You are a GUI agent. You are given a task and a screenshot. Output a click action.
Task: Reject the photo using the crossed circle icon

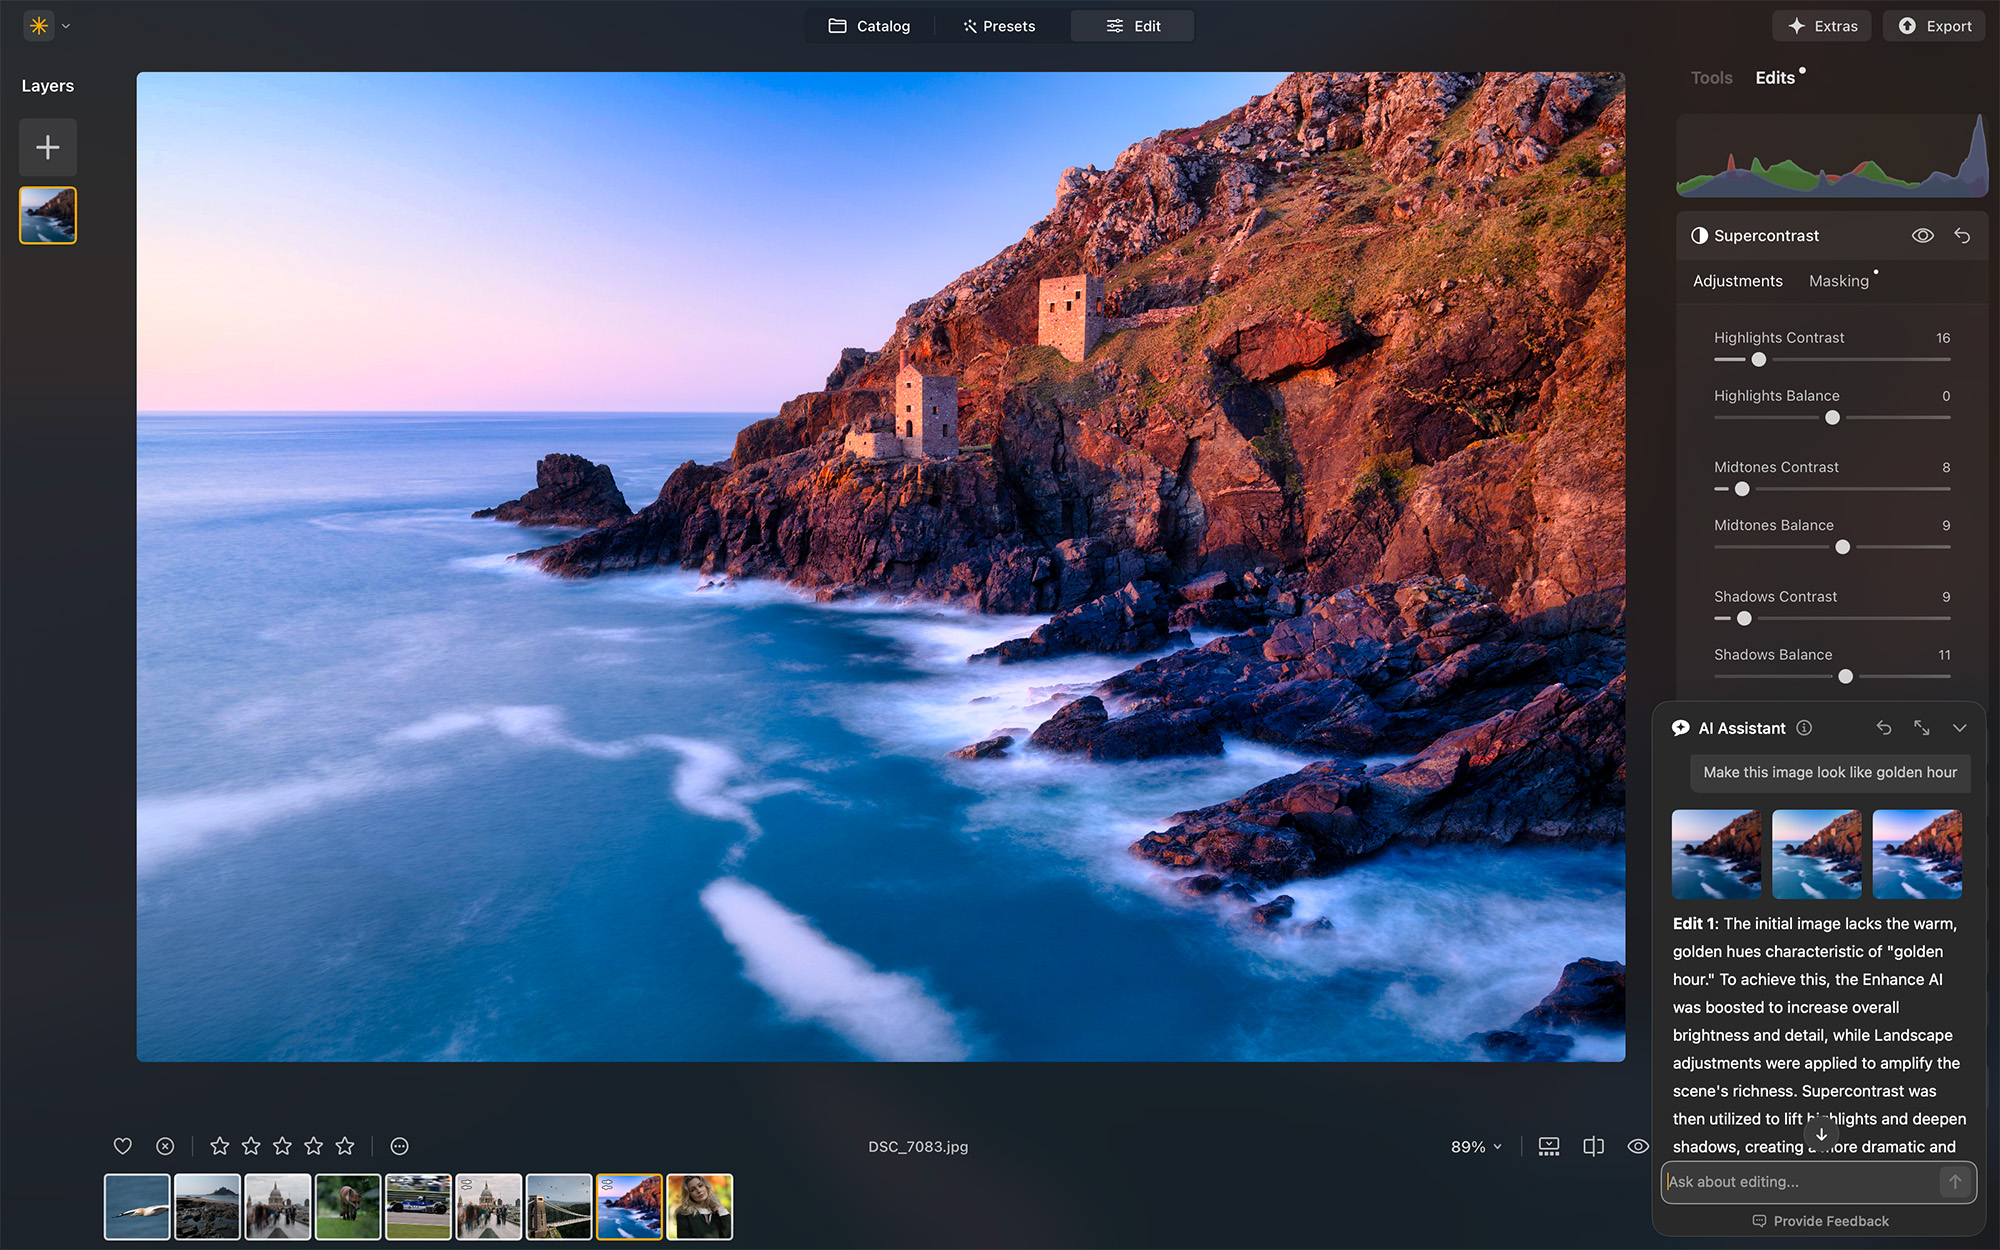[x=165, y=1146]
